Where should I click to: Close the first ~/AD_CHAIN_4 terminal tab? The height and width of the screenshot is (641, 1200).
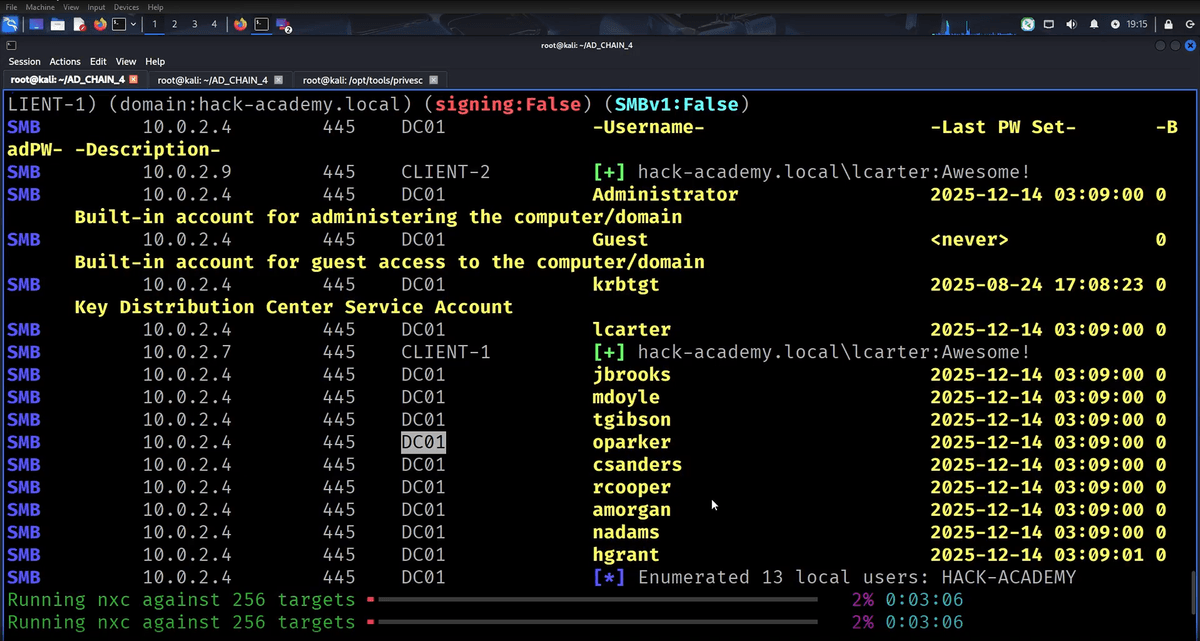click(133, 80)
